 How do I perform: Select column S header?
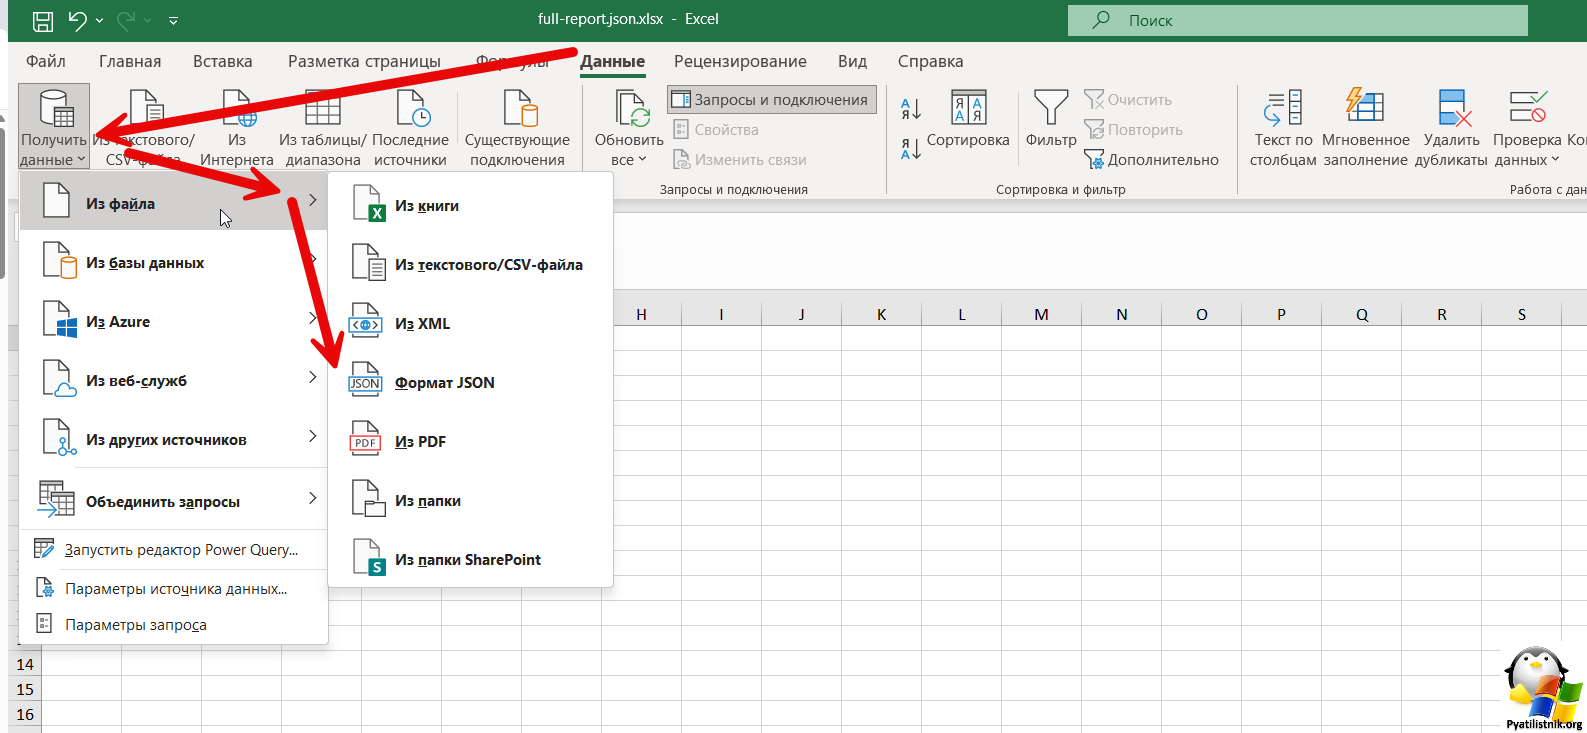pyautogui.click(x=1522, y=314)
